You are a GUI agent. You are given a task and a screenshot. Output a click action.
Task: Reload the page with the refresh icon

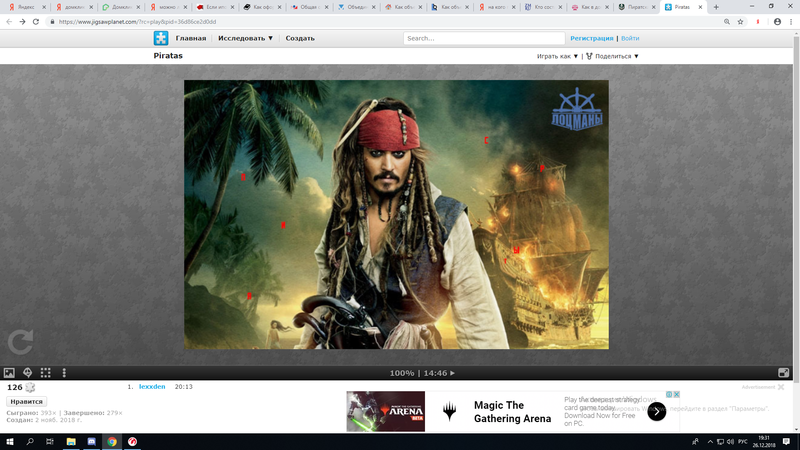pyautogui.click(x=36, y=22)
